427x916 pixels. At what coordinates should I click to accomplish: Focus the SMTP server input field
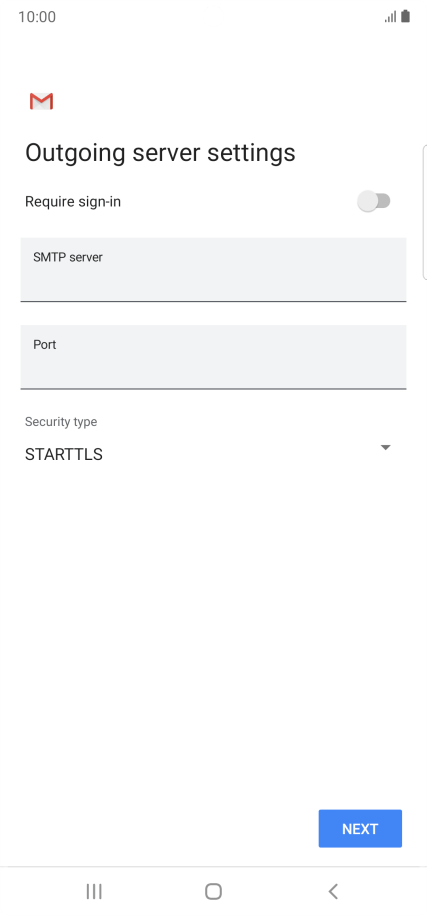tap(213, 270)
